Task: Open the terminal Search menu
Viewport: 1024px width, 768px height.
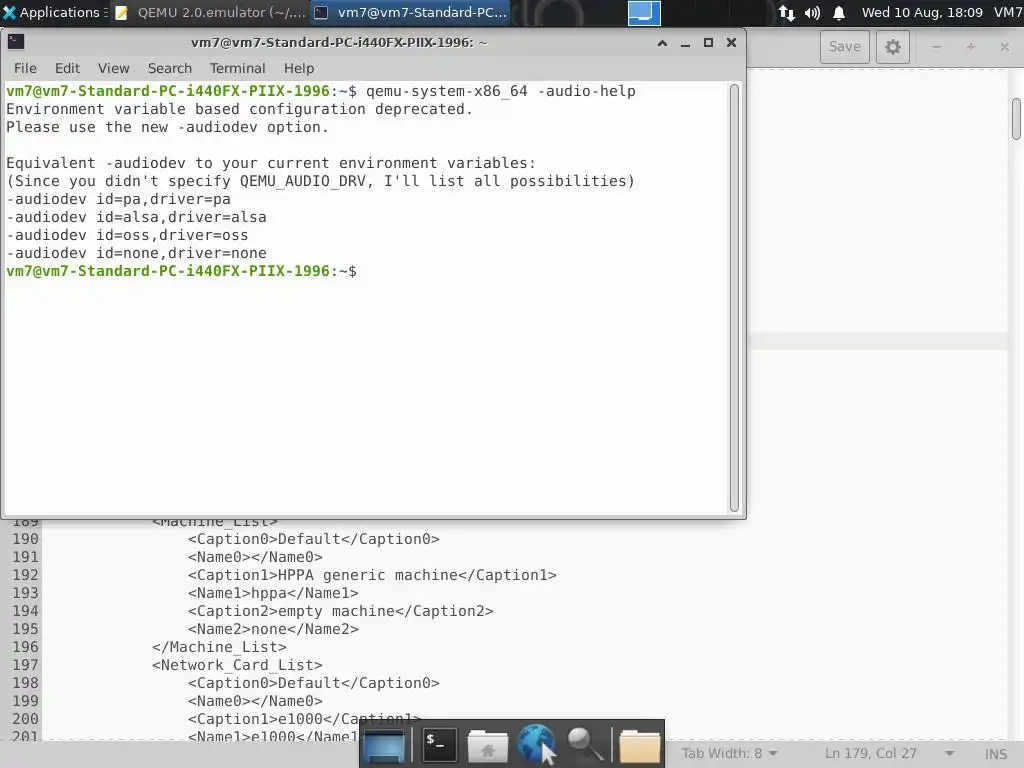Action: (170, 69)
